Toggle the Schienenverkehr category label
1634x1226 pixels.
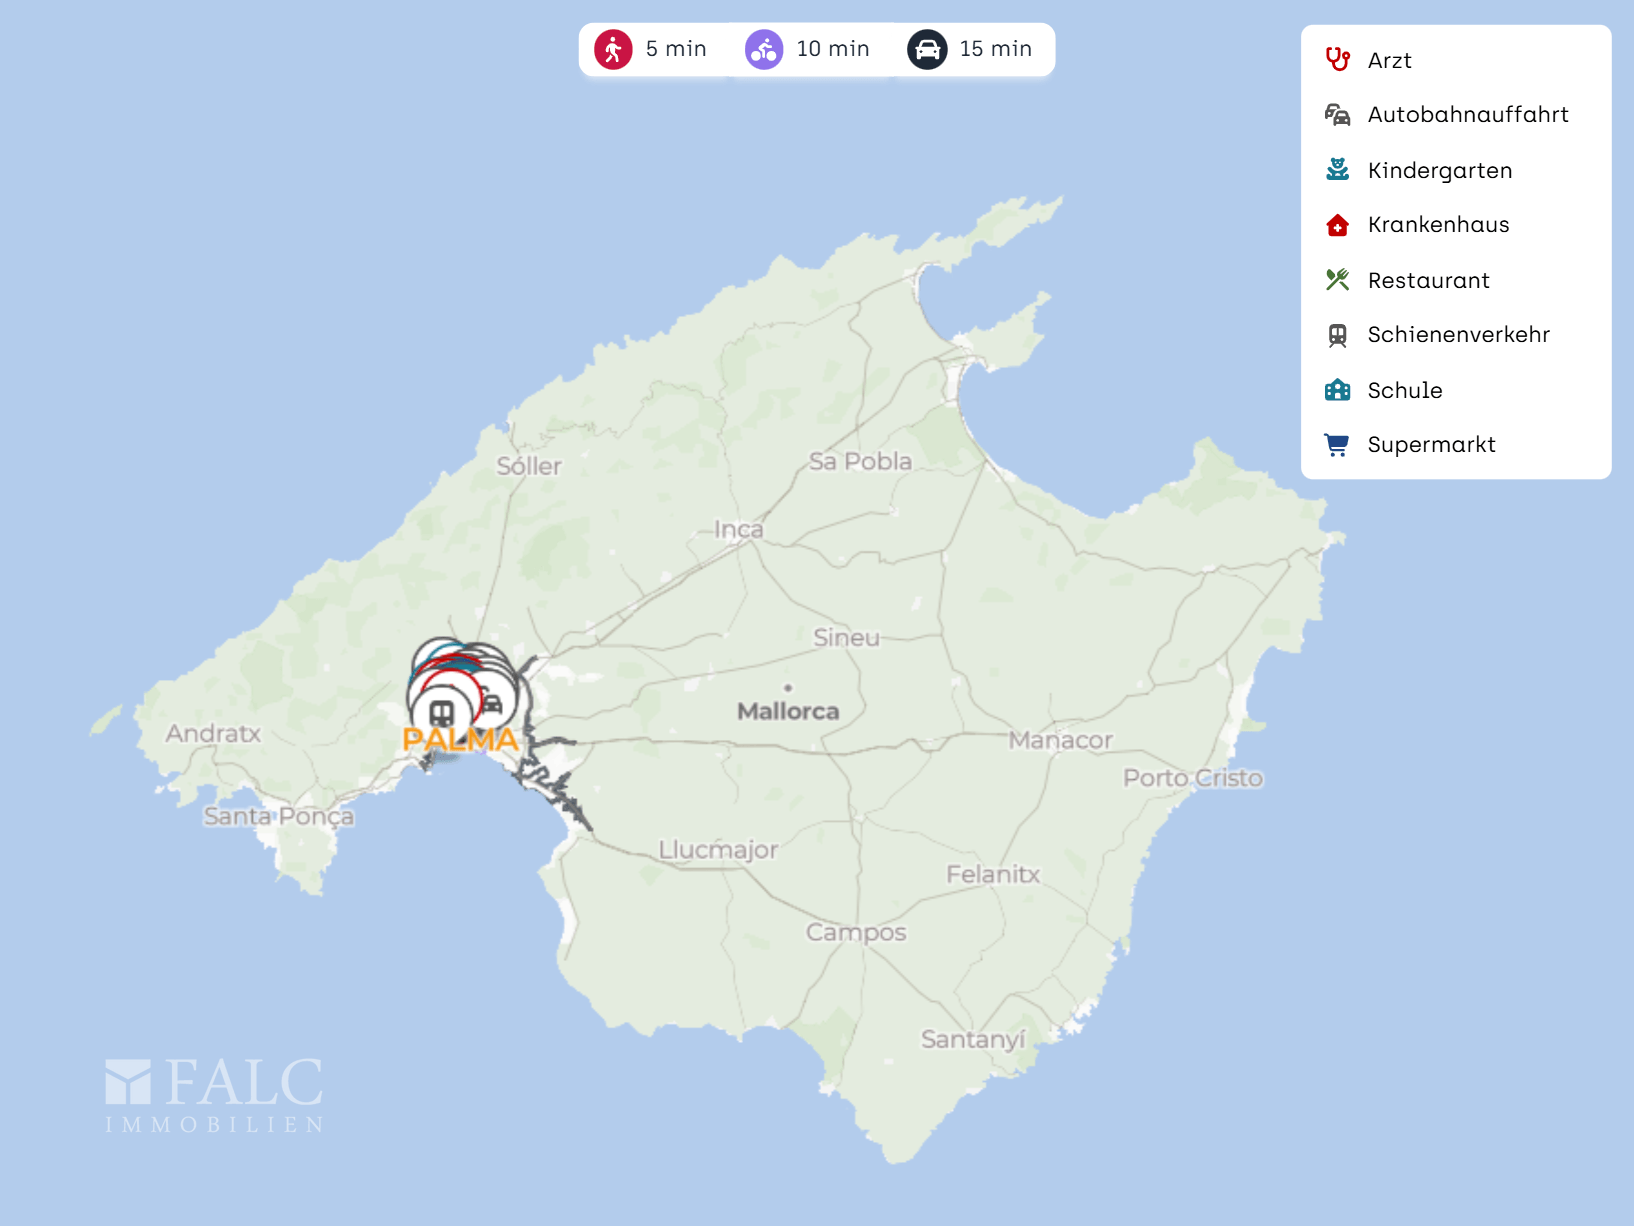[x=1458, y=335]
